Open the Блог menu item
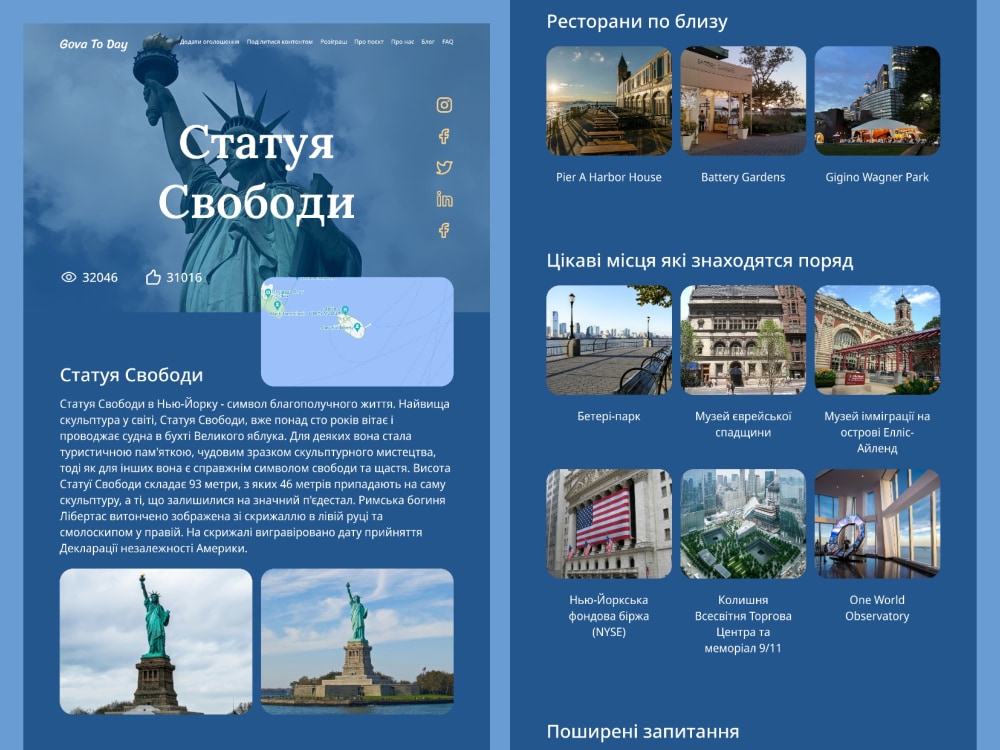This screenshot has width=1000, height=750. 428,41
